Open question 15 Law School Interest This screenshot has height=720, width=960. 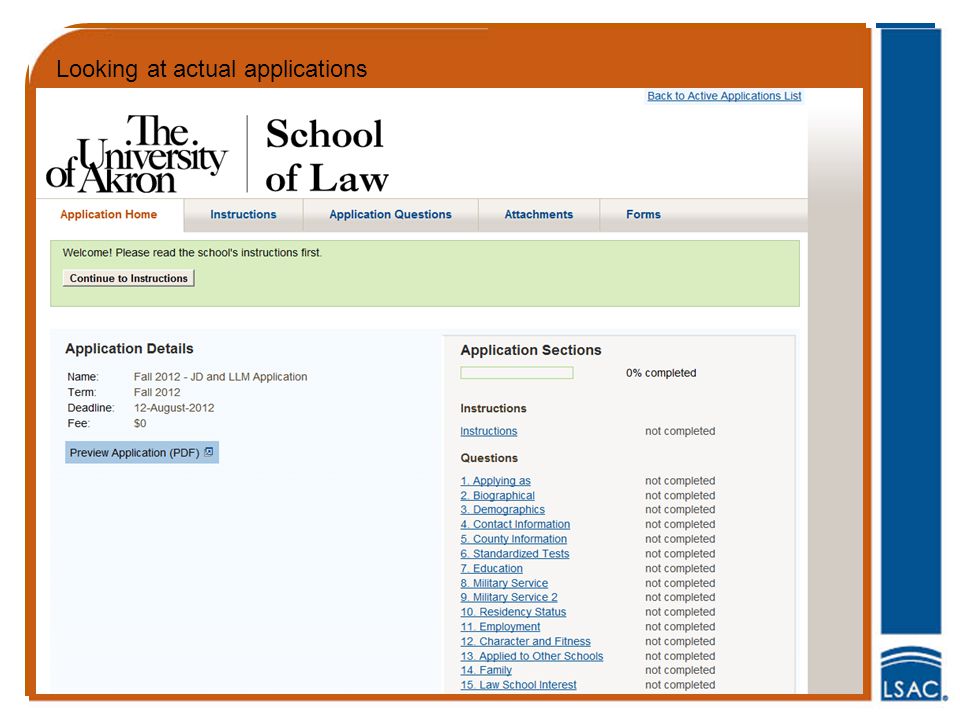[519, 684]
